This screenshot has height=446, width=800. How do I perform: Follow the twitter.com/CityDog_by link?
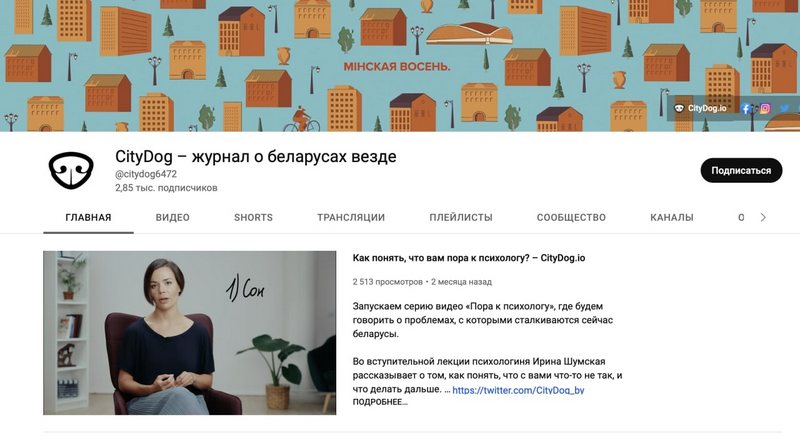518,390
